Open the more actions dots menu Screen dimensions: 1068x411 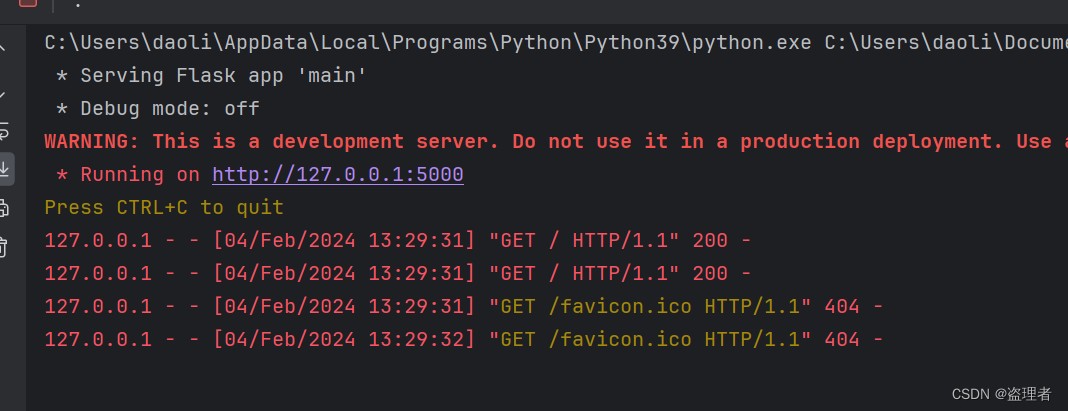coord(78,4)
